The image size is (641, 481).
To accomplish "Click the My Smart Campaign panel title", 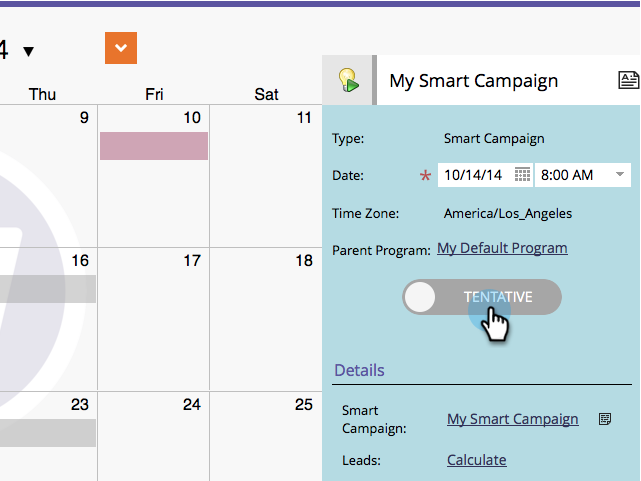I will click(473, 81).
